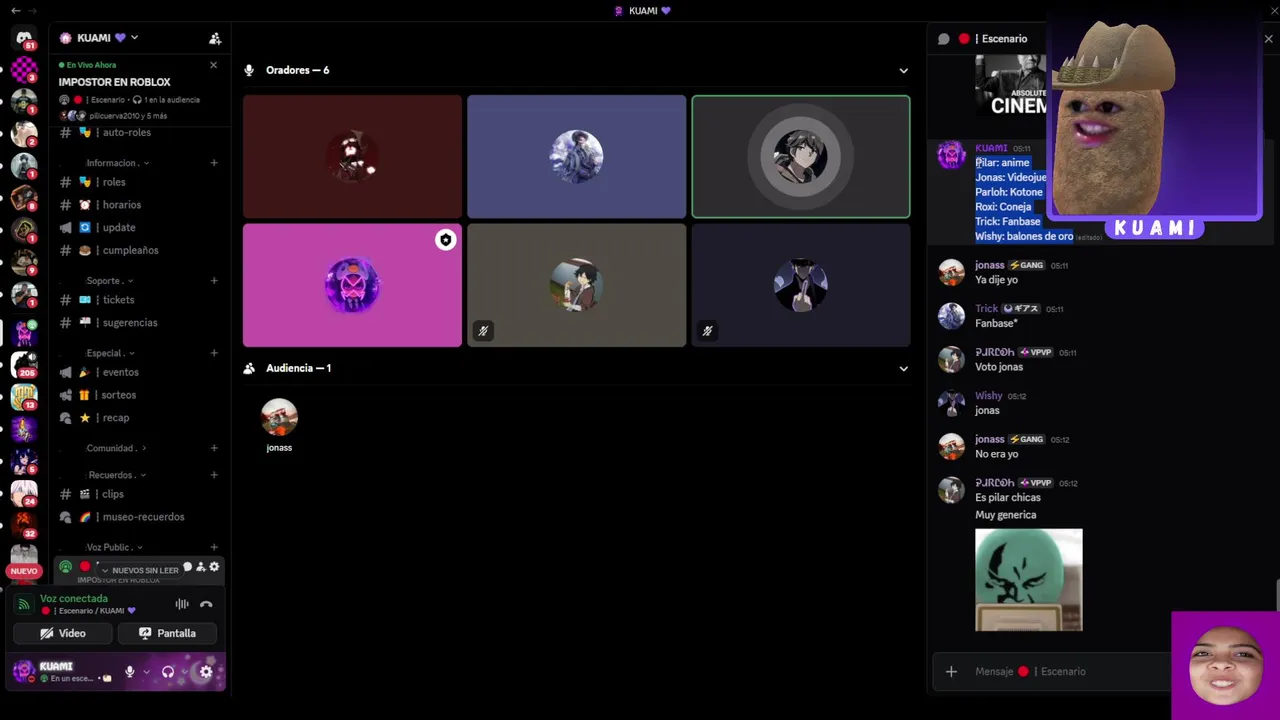
Task: Jump to NUEVOS SIN LEER unread channels
Action: click(x=139, y=570)
